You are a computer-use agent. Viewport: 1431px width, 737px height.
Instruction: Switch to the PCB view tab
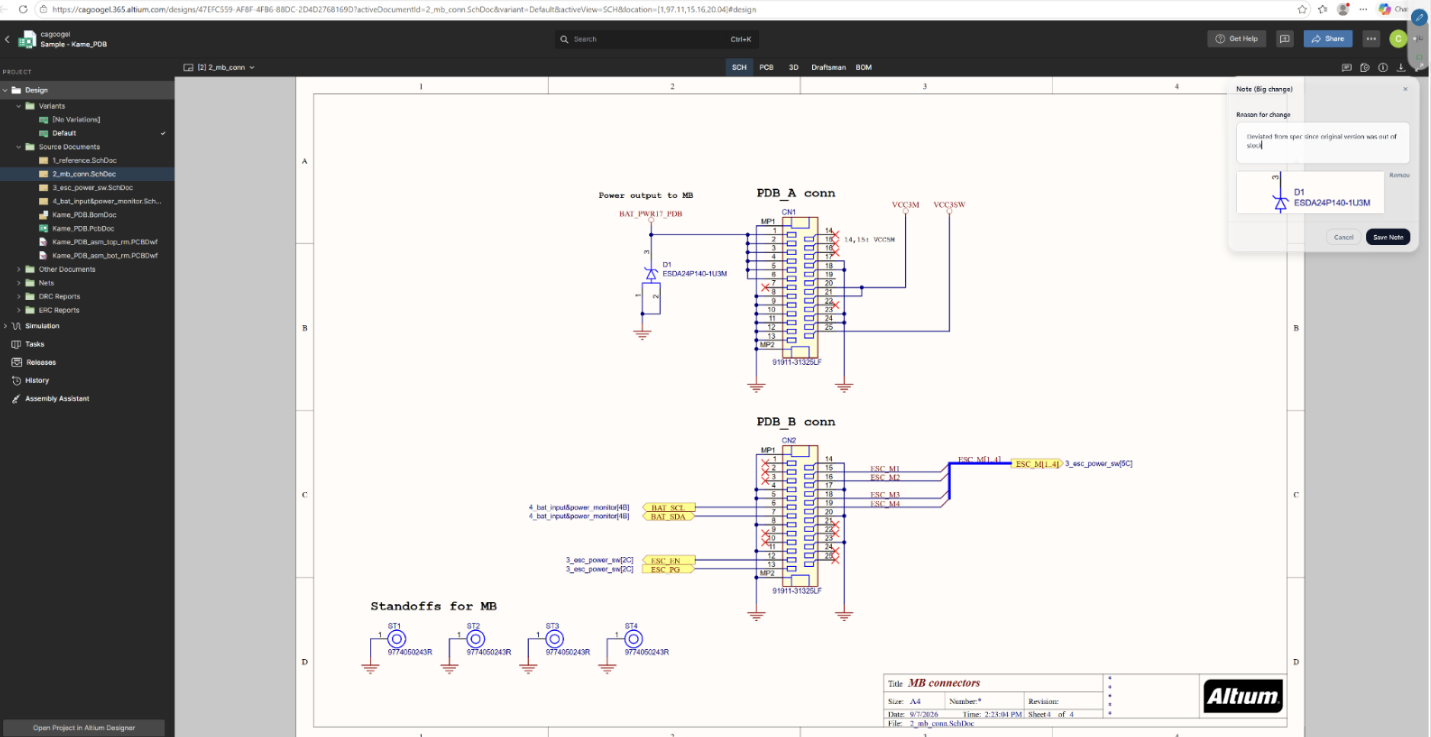pos(766,67)
